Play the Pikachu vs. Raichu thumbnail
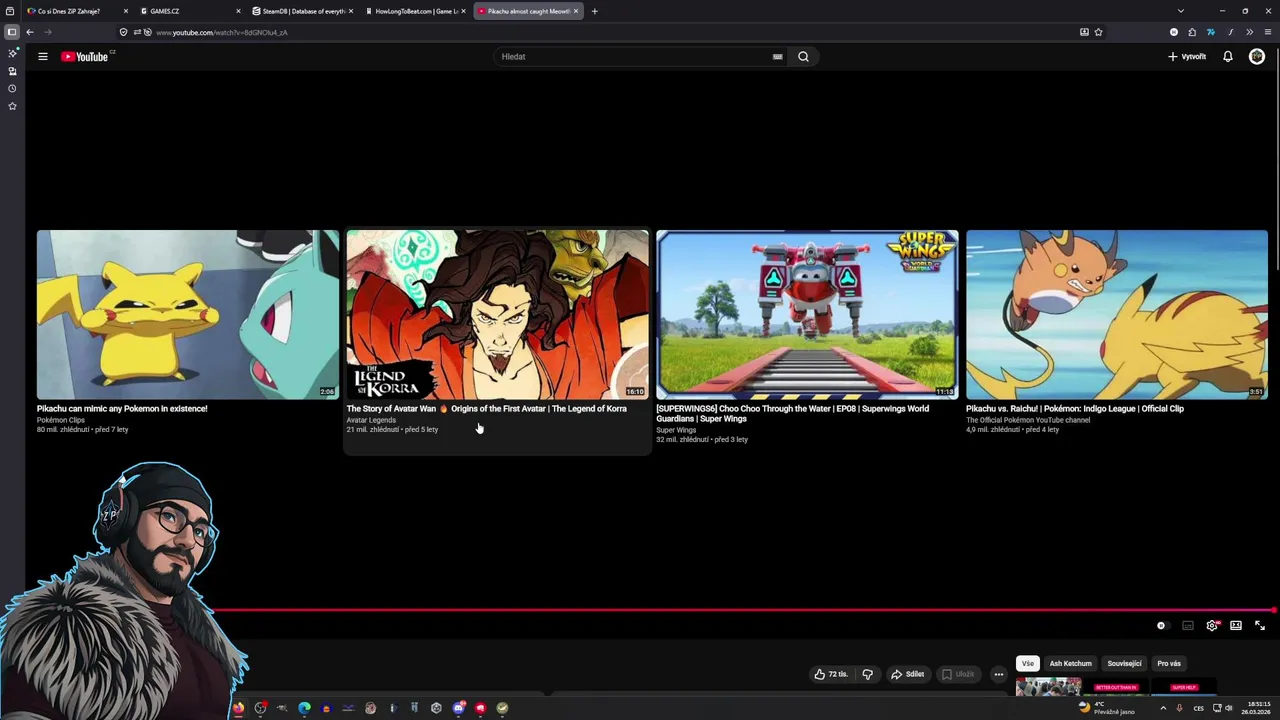The height and width of the screenshot is (720, 1280). coord(1117,315)
